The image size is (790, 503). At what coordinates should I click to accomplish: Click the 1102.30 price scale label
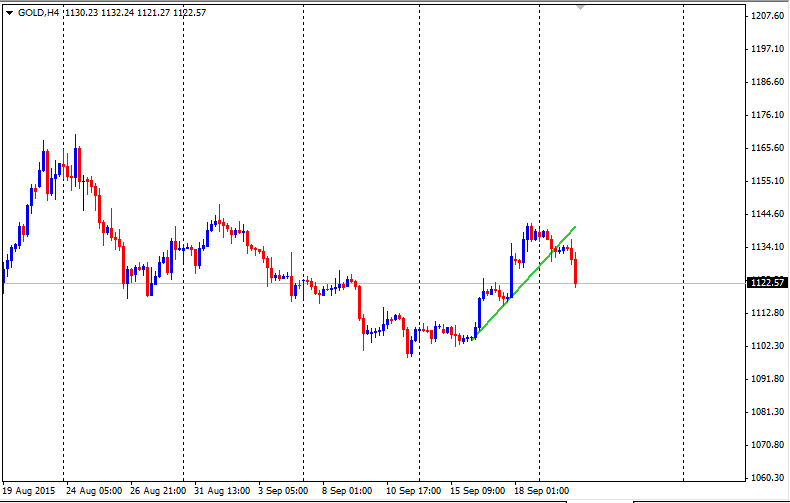point(767,346)
